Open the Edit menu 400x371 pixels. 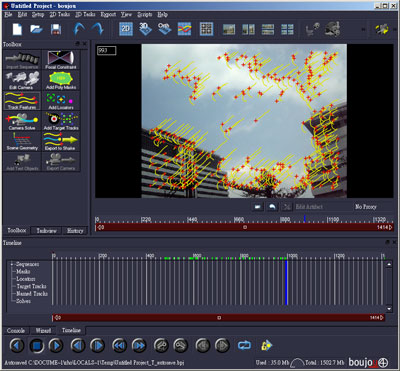[22, 15]
